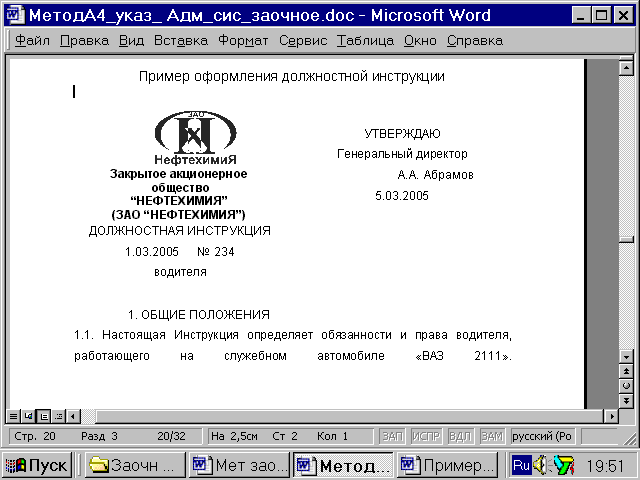The width and height of the screenshot is (640, 480).
Task: Click the speaker volume tray icon
Action: [x=541, y=465]
